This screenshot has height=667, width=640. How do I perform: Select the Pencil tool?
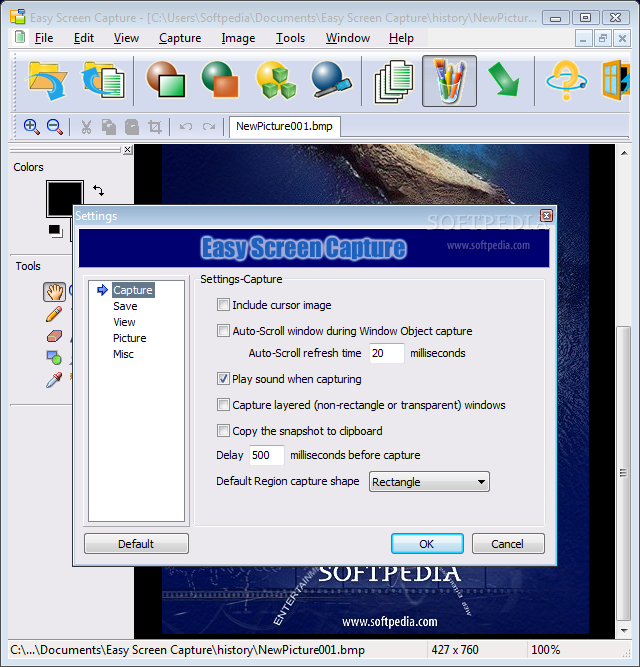(54, 314)
